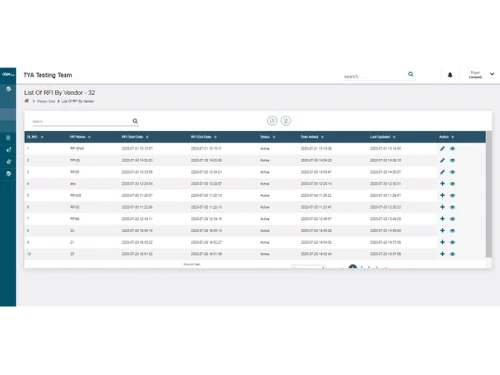Click the eye icon in row 6
Screen dimensions: 500x375
click(452, 207)
